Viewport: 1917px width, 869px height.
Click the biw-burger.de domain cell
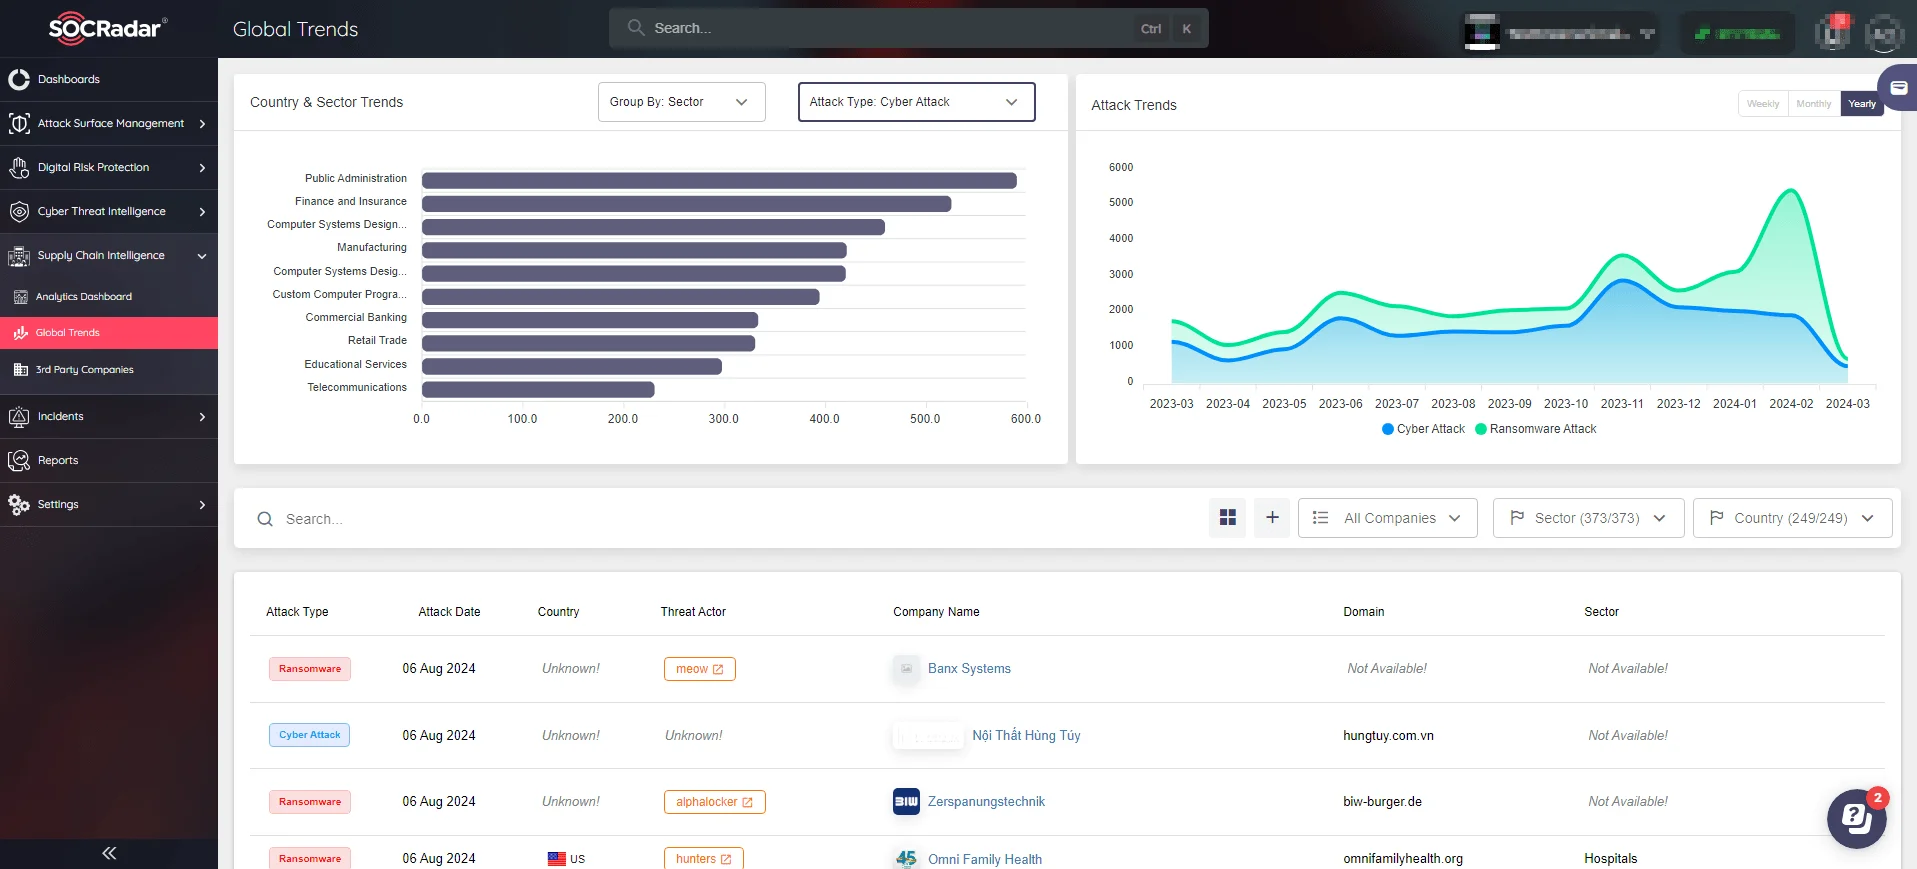pyautogui.click(x=1382, y=802)
